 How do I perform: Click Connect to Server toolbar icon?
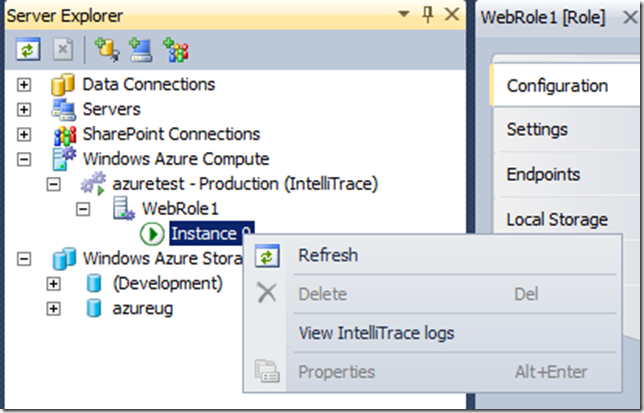[x=141, y=48]
